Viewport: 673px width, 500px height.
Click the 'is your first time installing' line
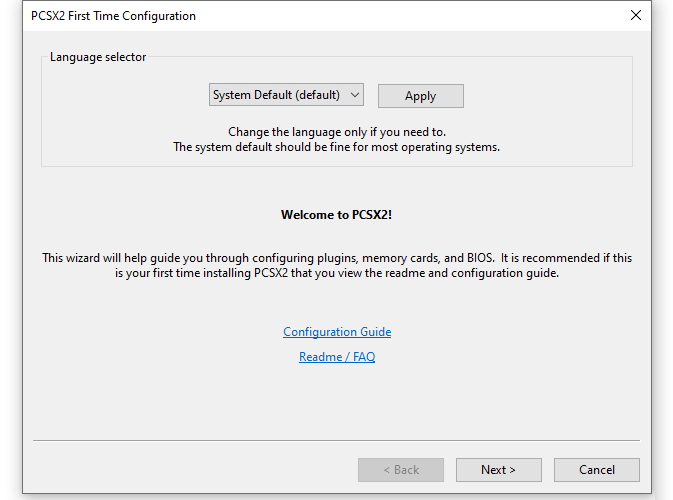(x=337, y=273)
